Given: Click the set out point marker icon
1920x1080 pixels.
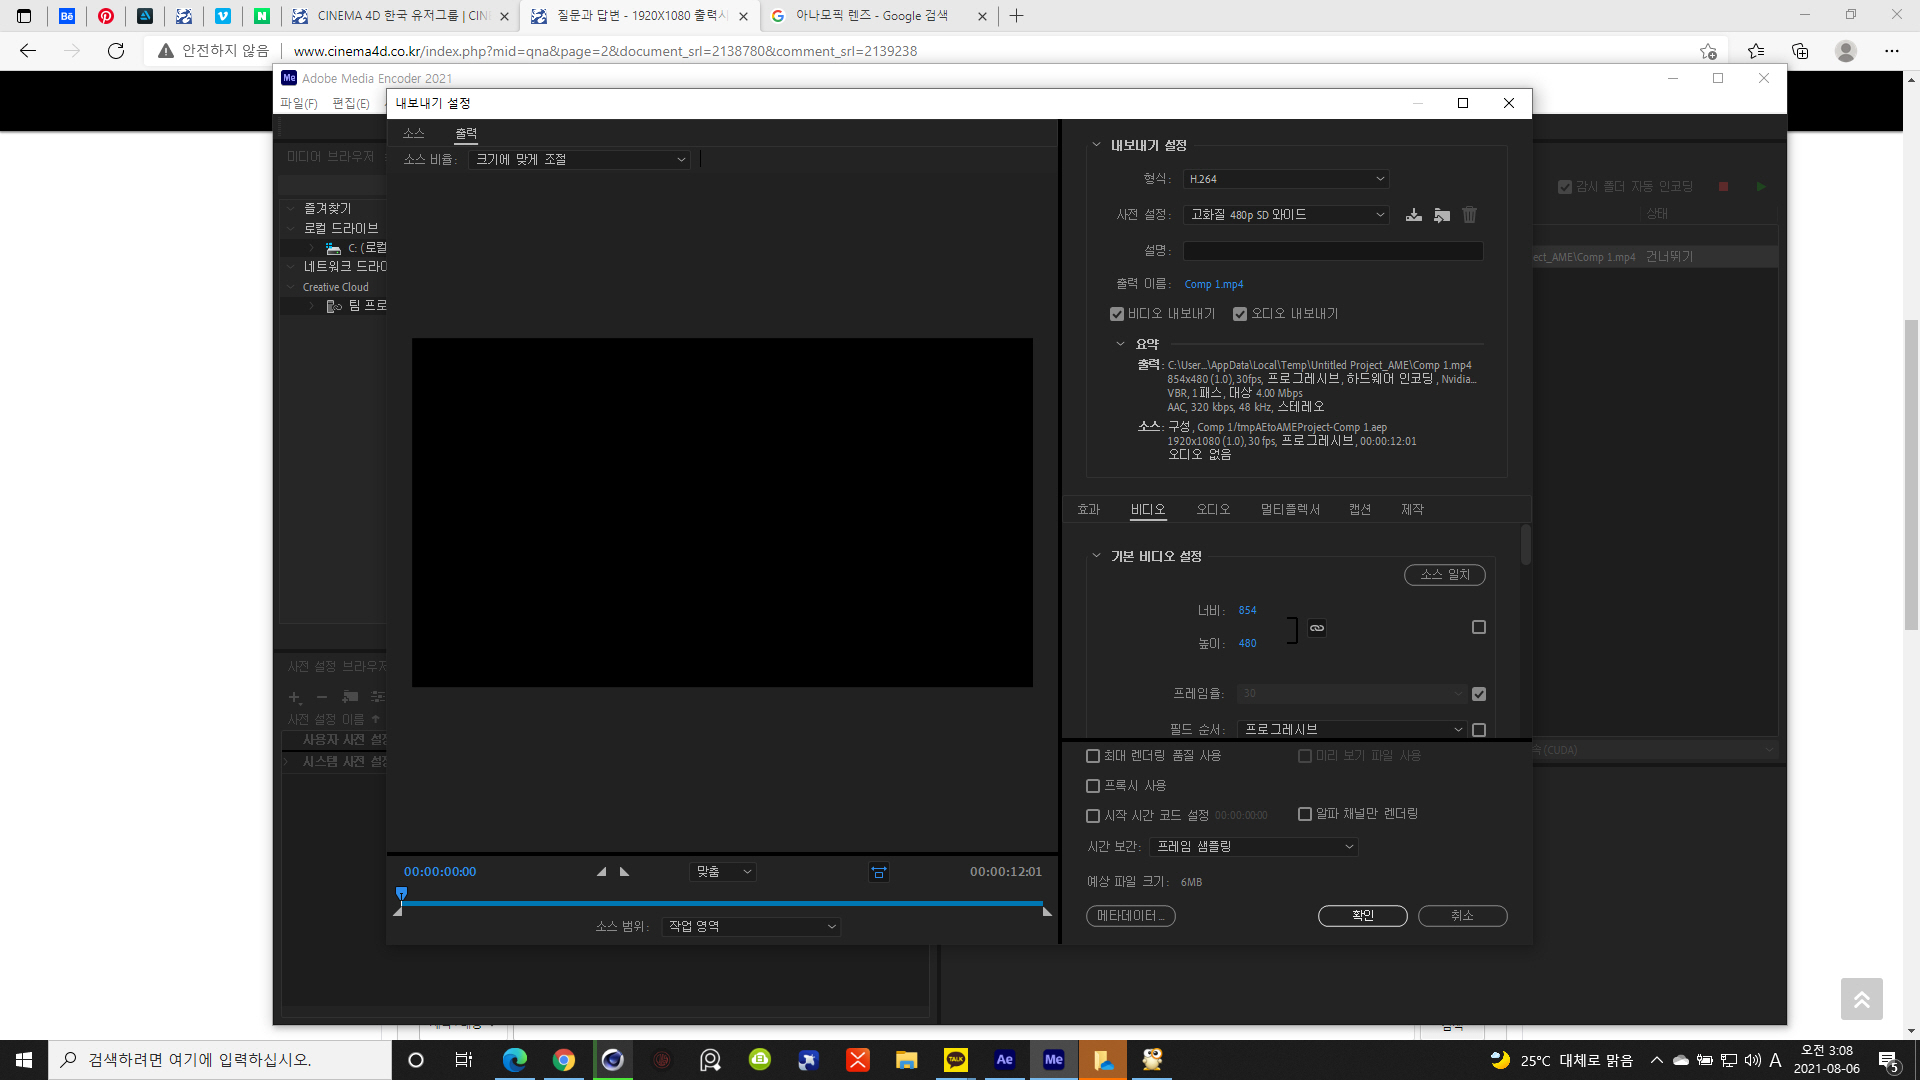Looking at the screenshot, I should (625, 872).
